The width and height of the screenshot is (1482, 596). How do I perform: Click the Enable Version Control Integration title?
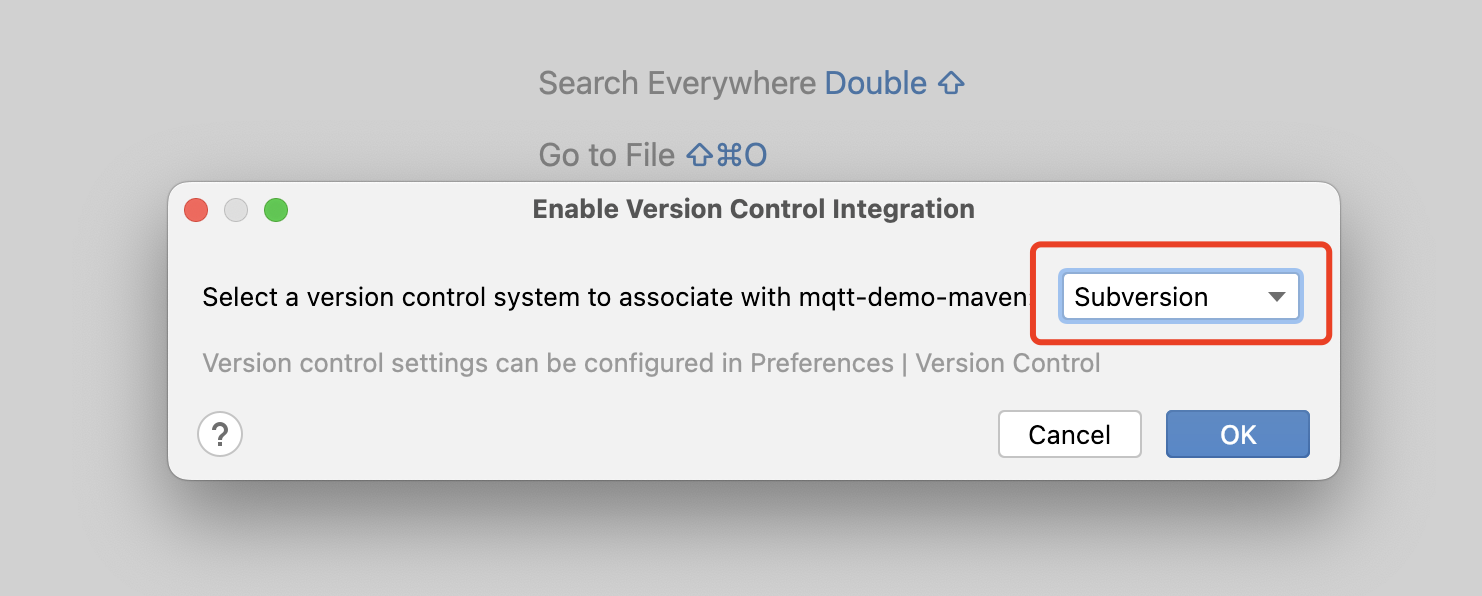click(753, 209)
